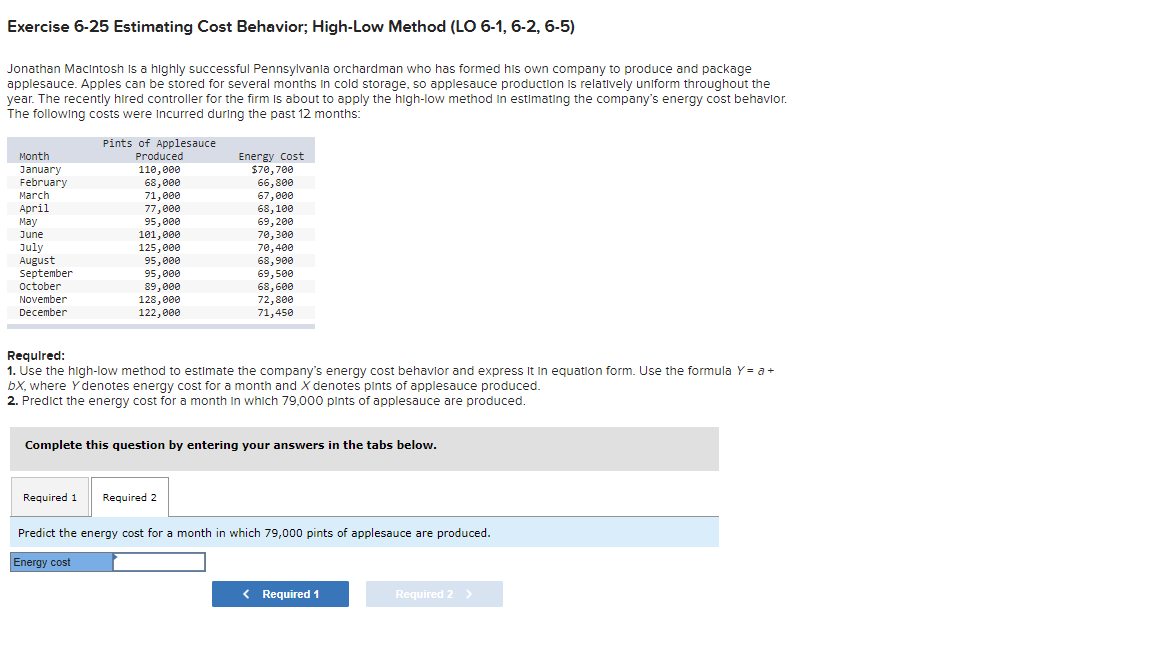The width and height of the screenshot is (1150, 660).
Task: Select the exercise title heading text
Action: [x=291, y=26]
